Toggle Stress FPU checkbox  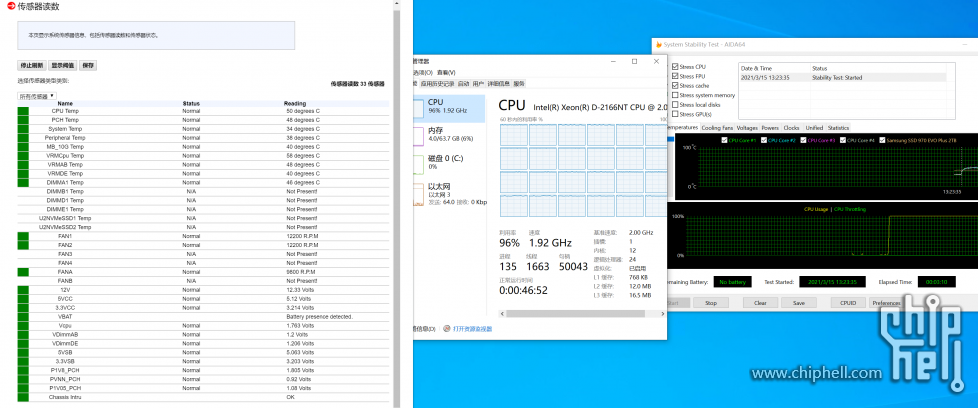(675, 76)
